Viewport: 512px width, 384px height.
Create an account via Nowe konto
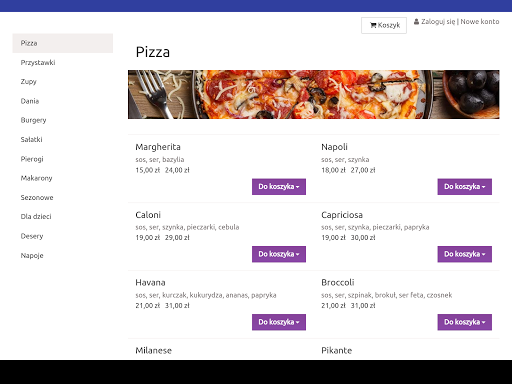click(480, 22)
